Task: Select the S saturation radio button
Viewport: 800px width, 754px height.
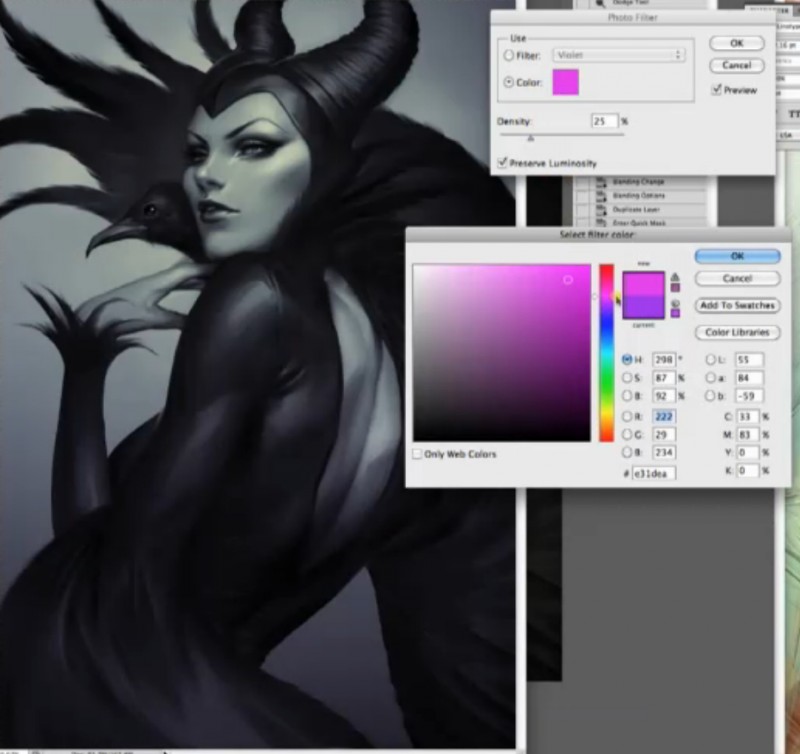Action: (627, 378)
